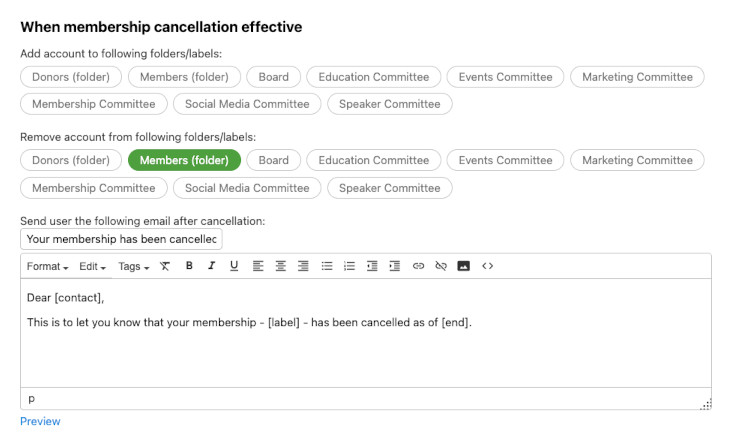This screenshot has width=732, height=446.
Task: Expand the Edit dropdown menu
Action: click(93, 266)
